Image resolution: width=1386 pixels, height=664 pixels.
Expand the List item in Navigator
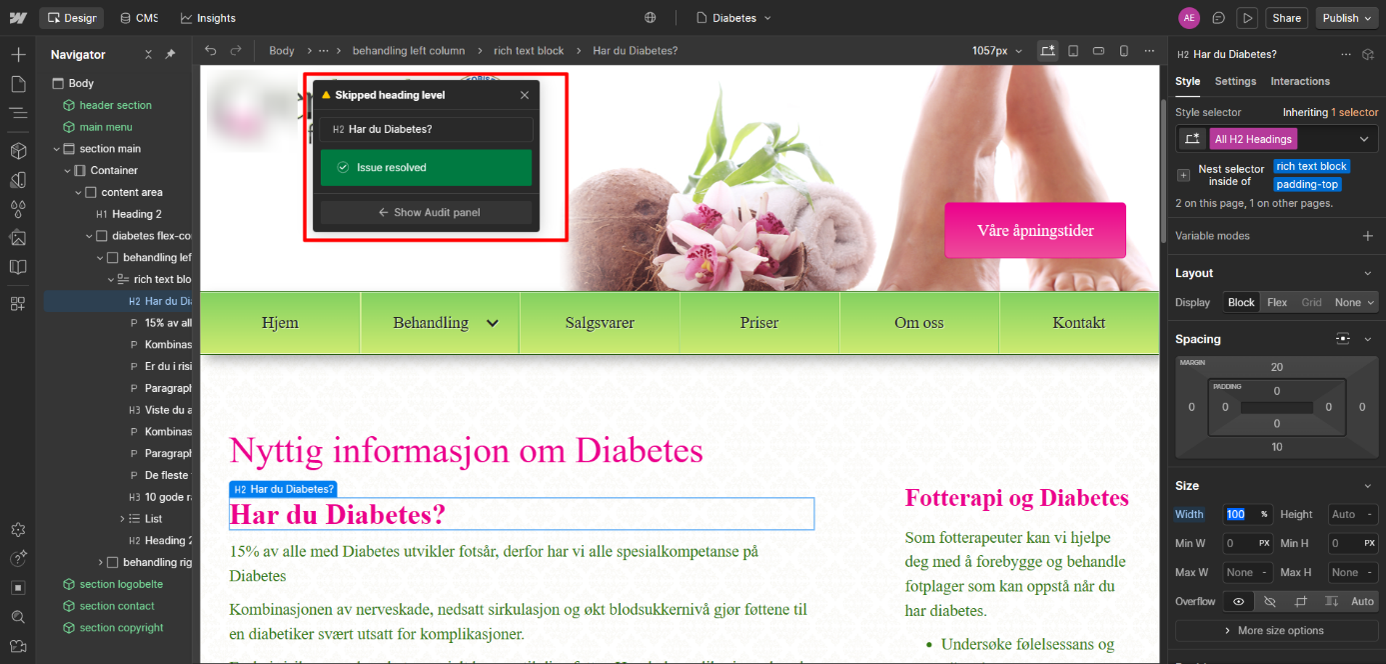[x=122, y=518]
